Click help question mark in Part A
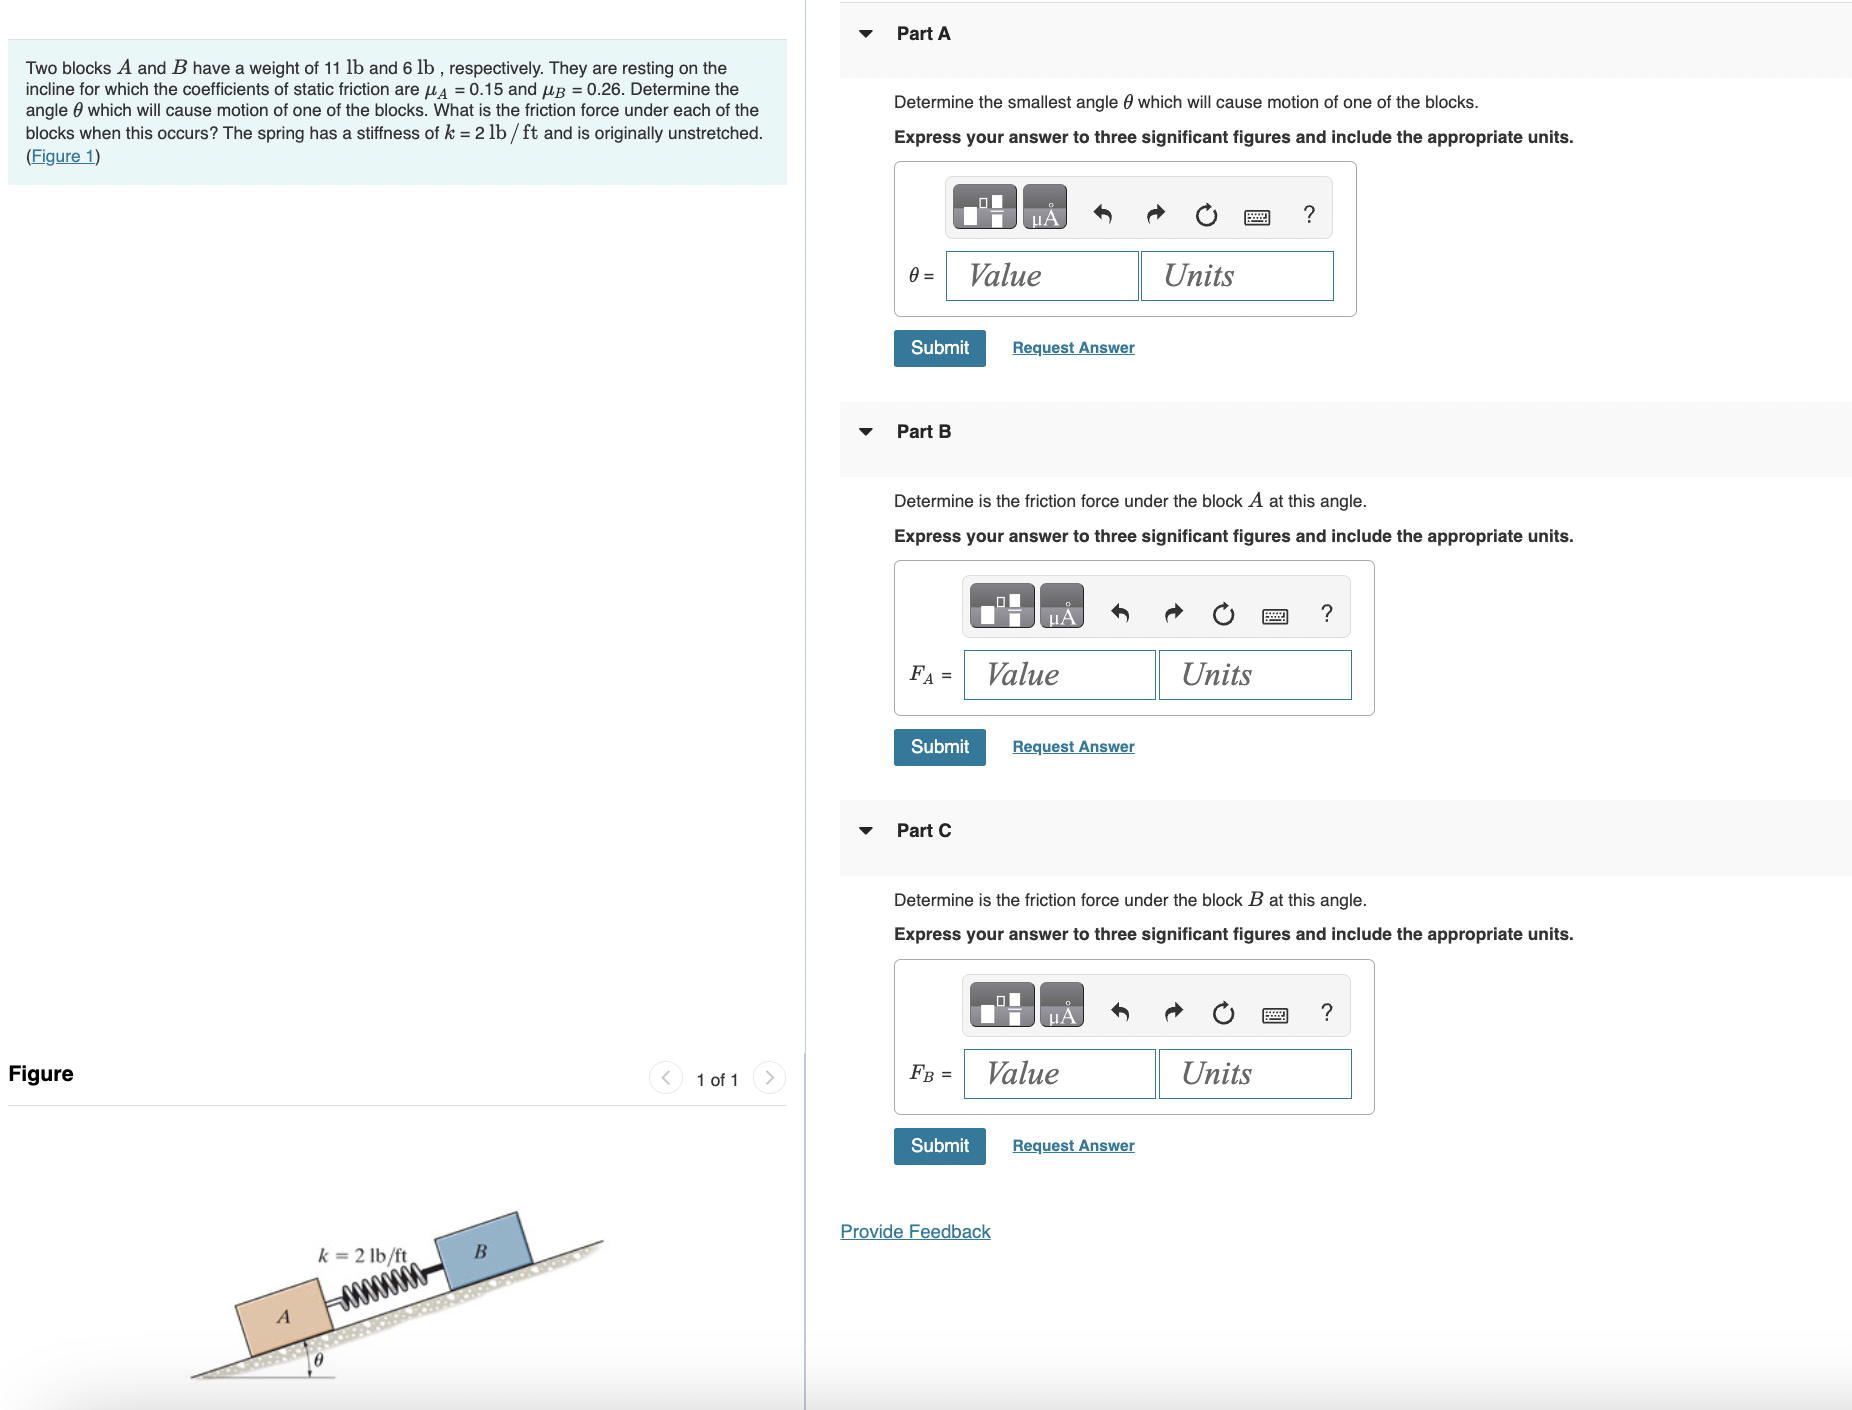Screen dimensions: 1852x1410 (1309, 214)
